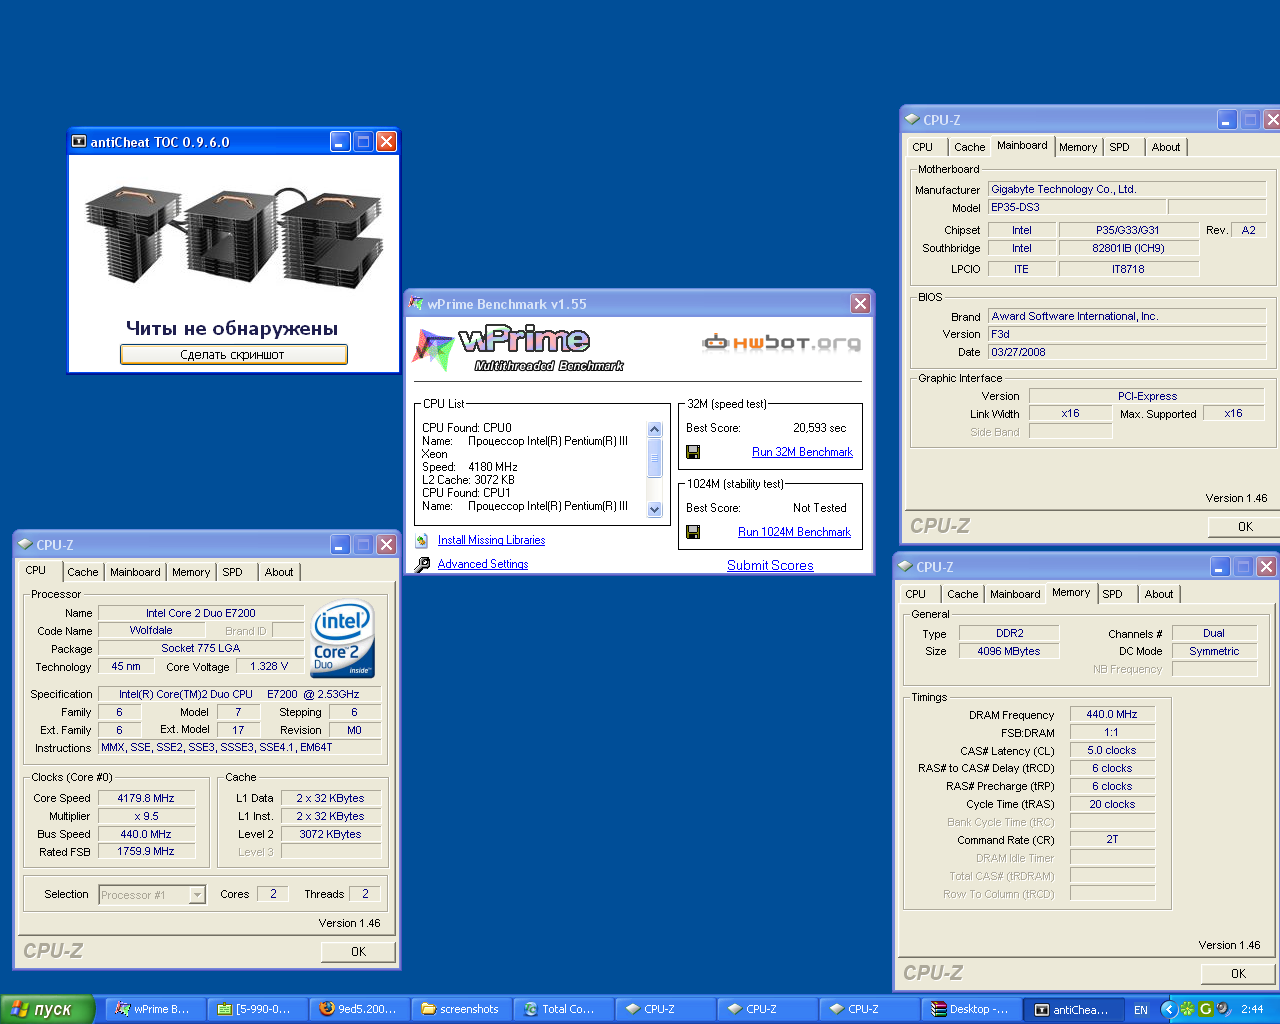Click OK in the CPU-Z Processor window
Viewport: 1280px width, 1024px height.
coord(358,952)
